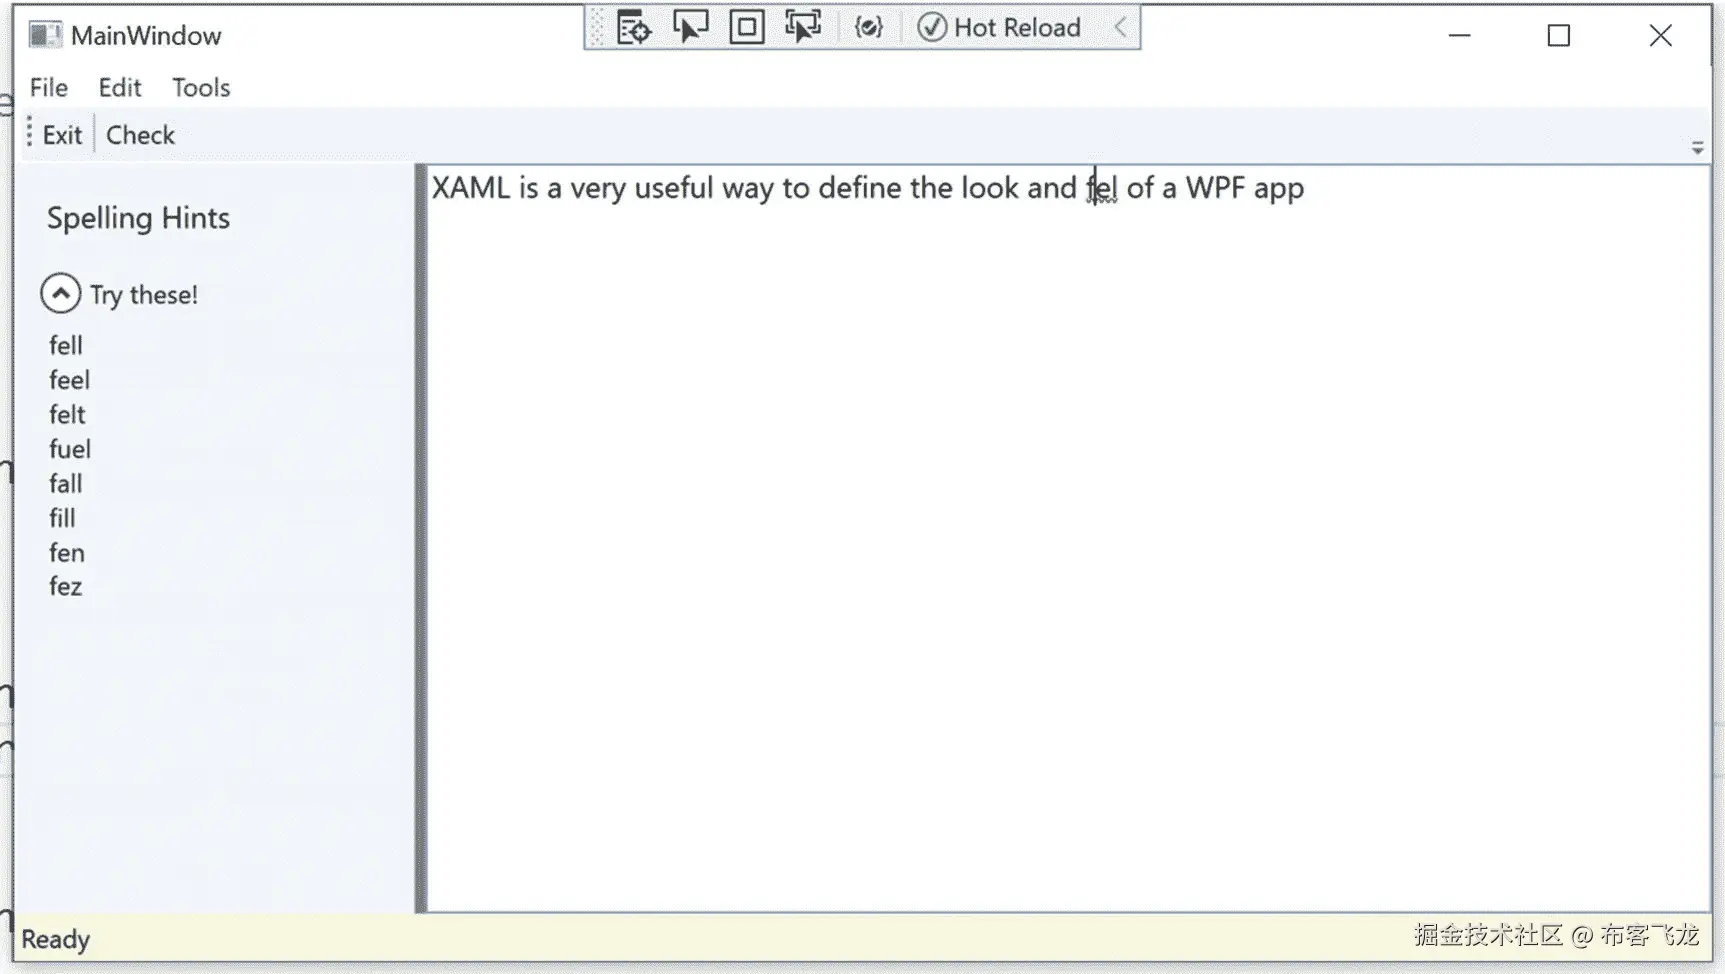The width and height of the screenshot is (1725, 974).
Task: Maximize the MainWindow window
Action: pyautogui.click(x=1559, y=36)
